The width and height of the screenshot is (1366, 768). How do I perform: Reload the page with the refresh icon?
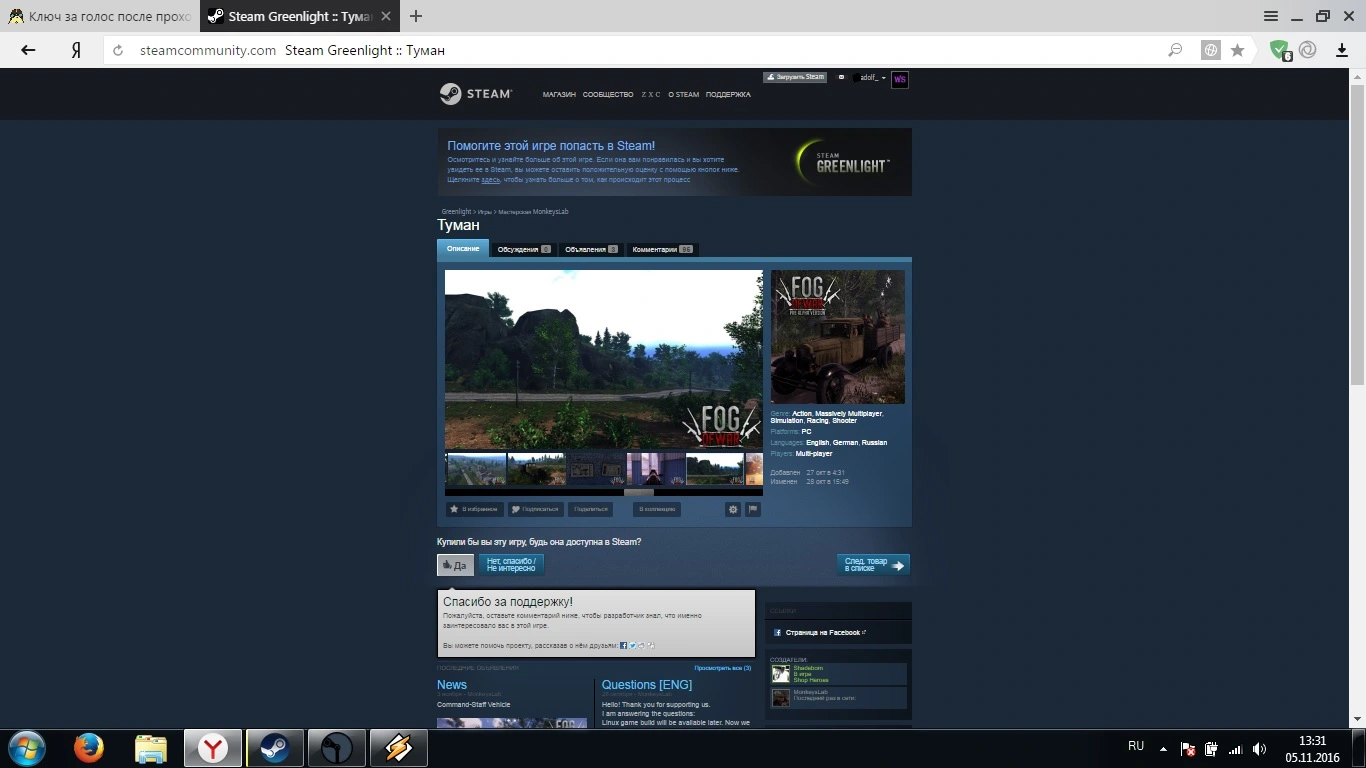click(x=118, y=50)
